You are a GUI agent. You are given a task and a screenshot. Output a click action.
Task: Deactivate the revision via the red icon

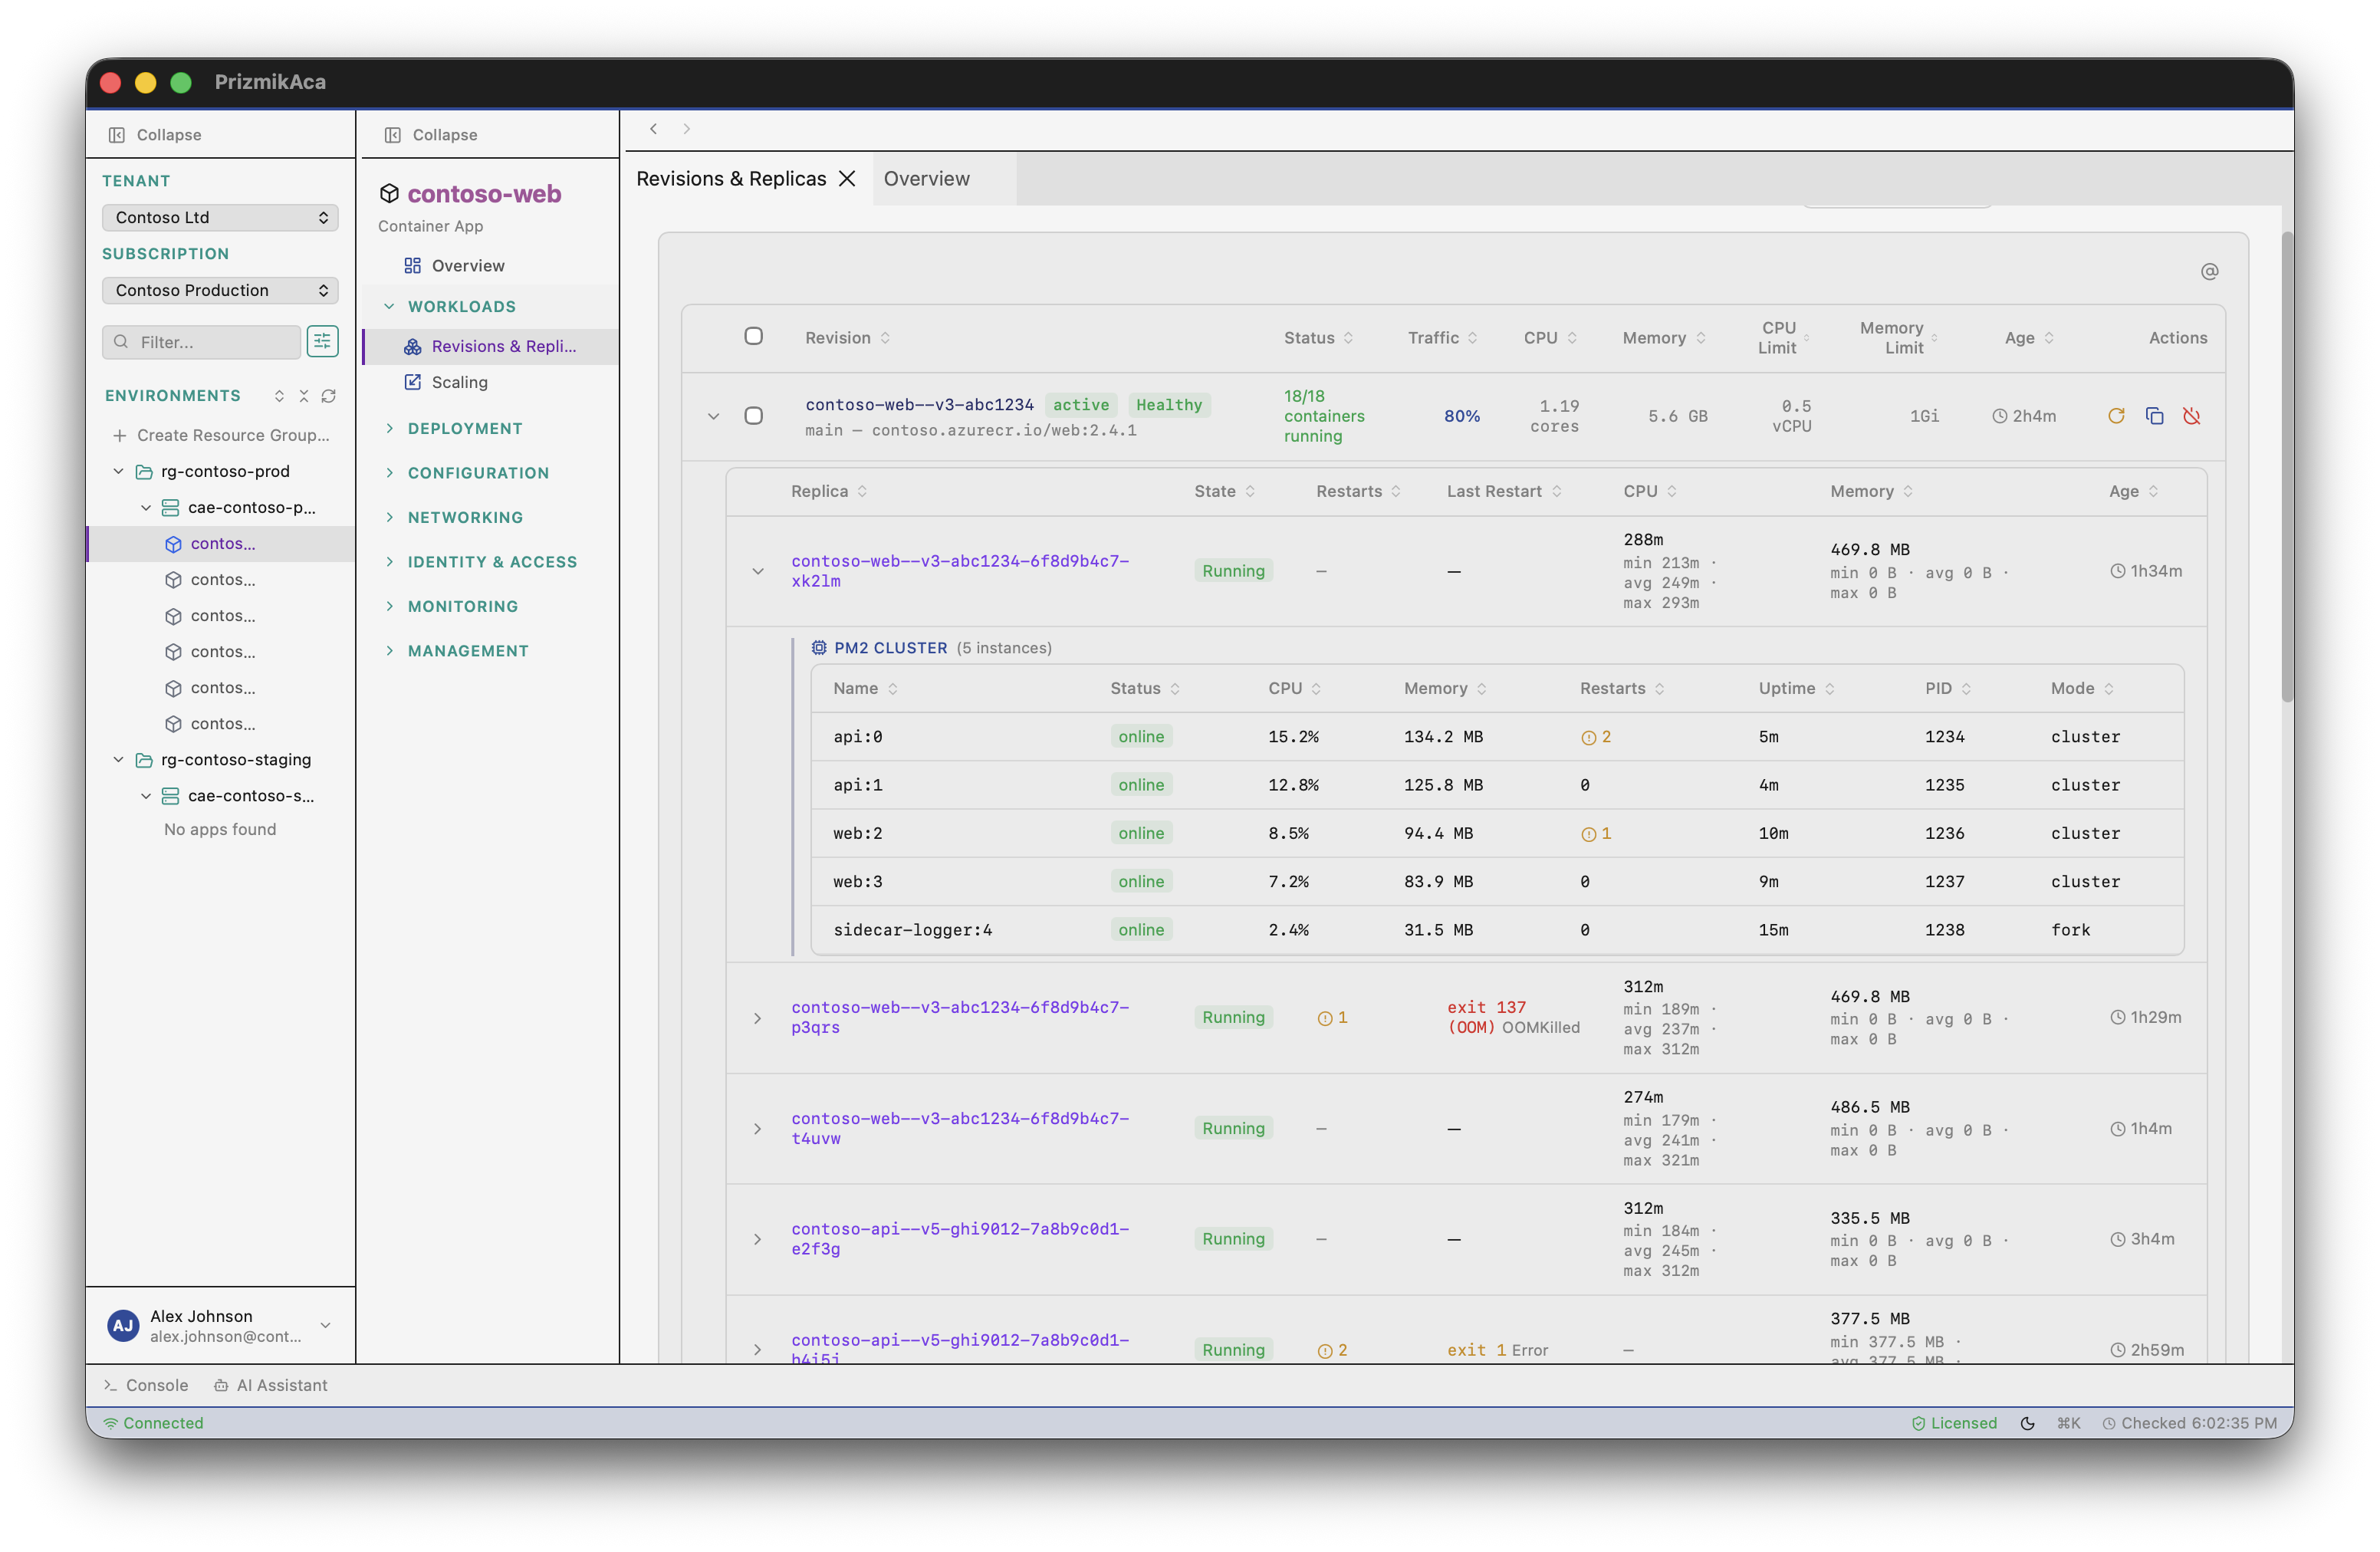2192,415
